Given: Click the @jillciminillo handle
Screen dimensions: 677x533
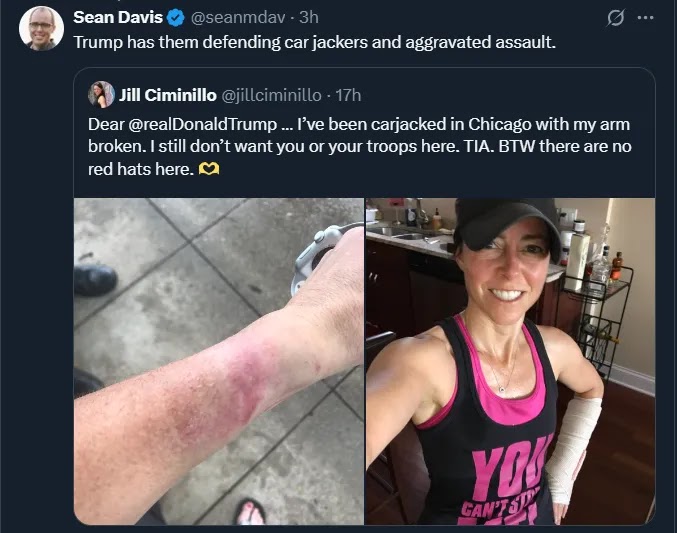Looking at the screenshot, I should coord(272,95).
